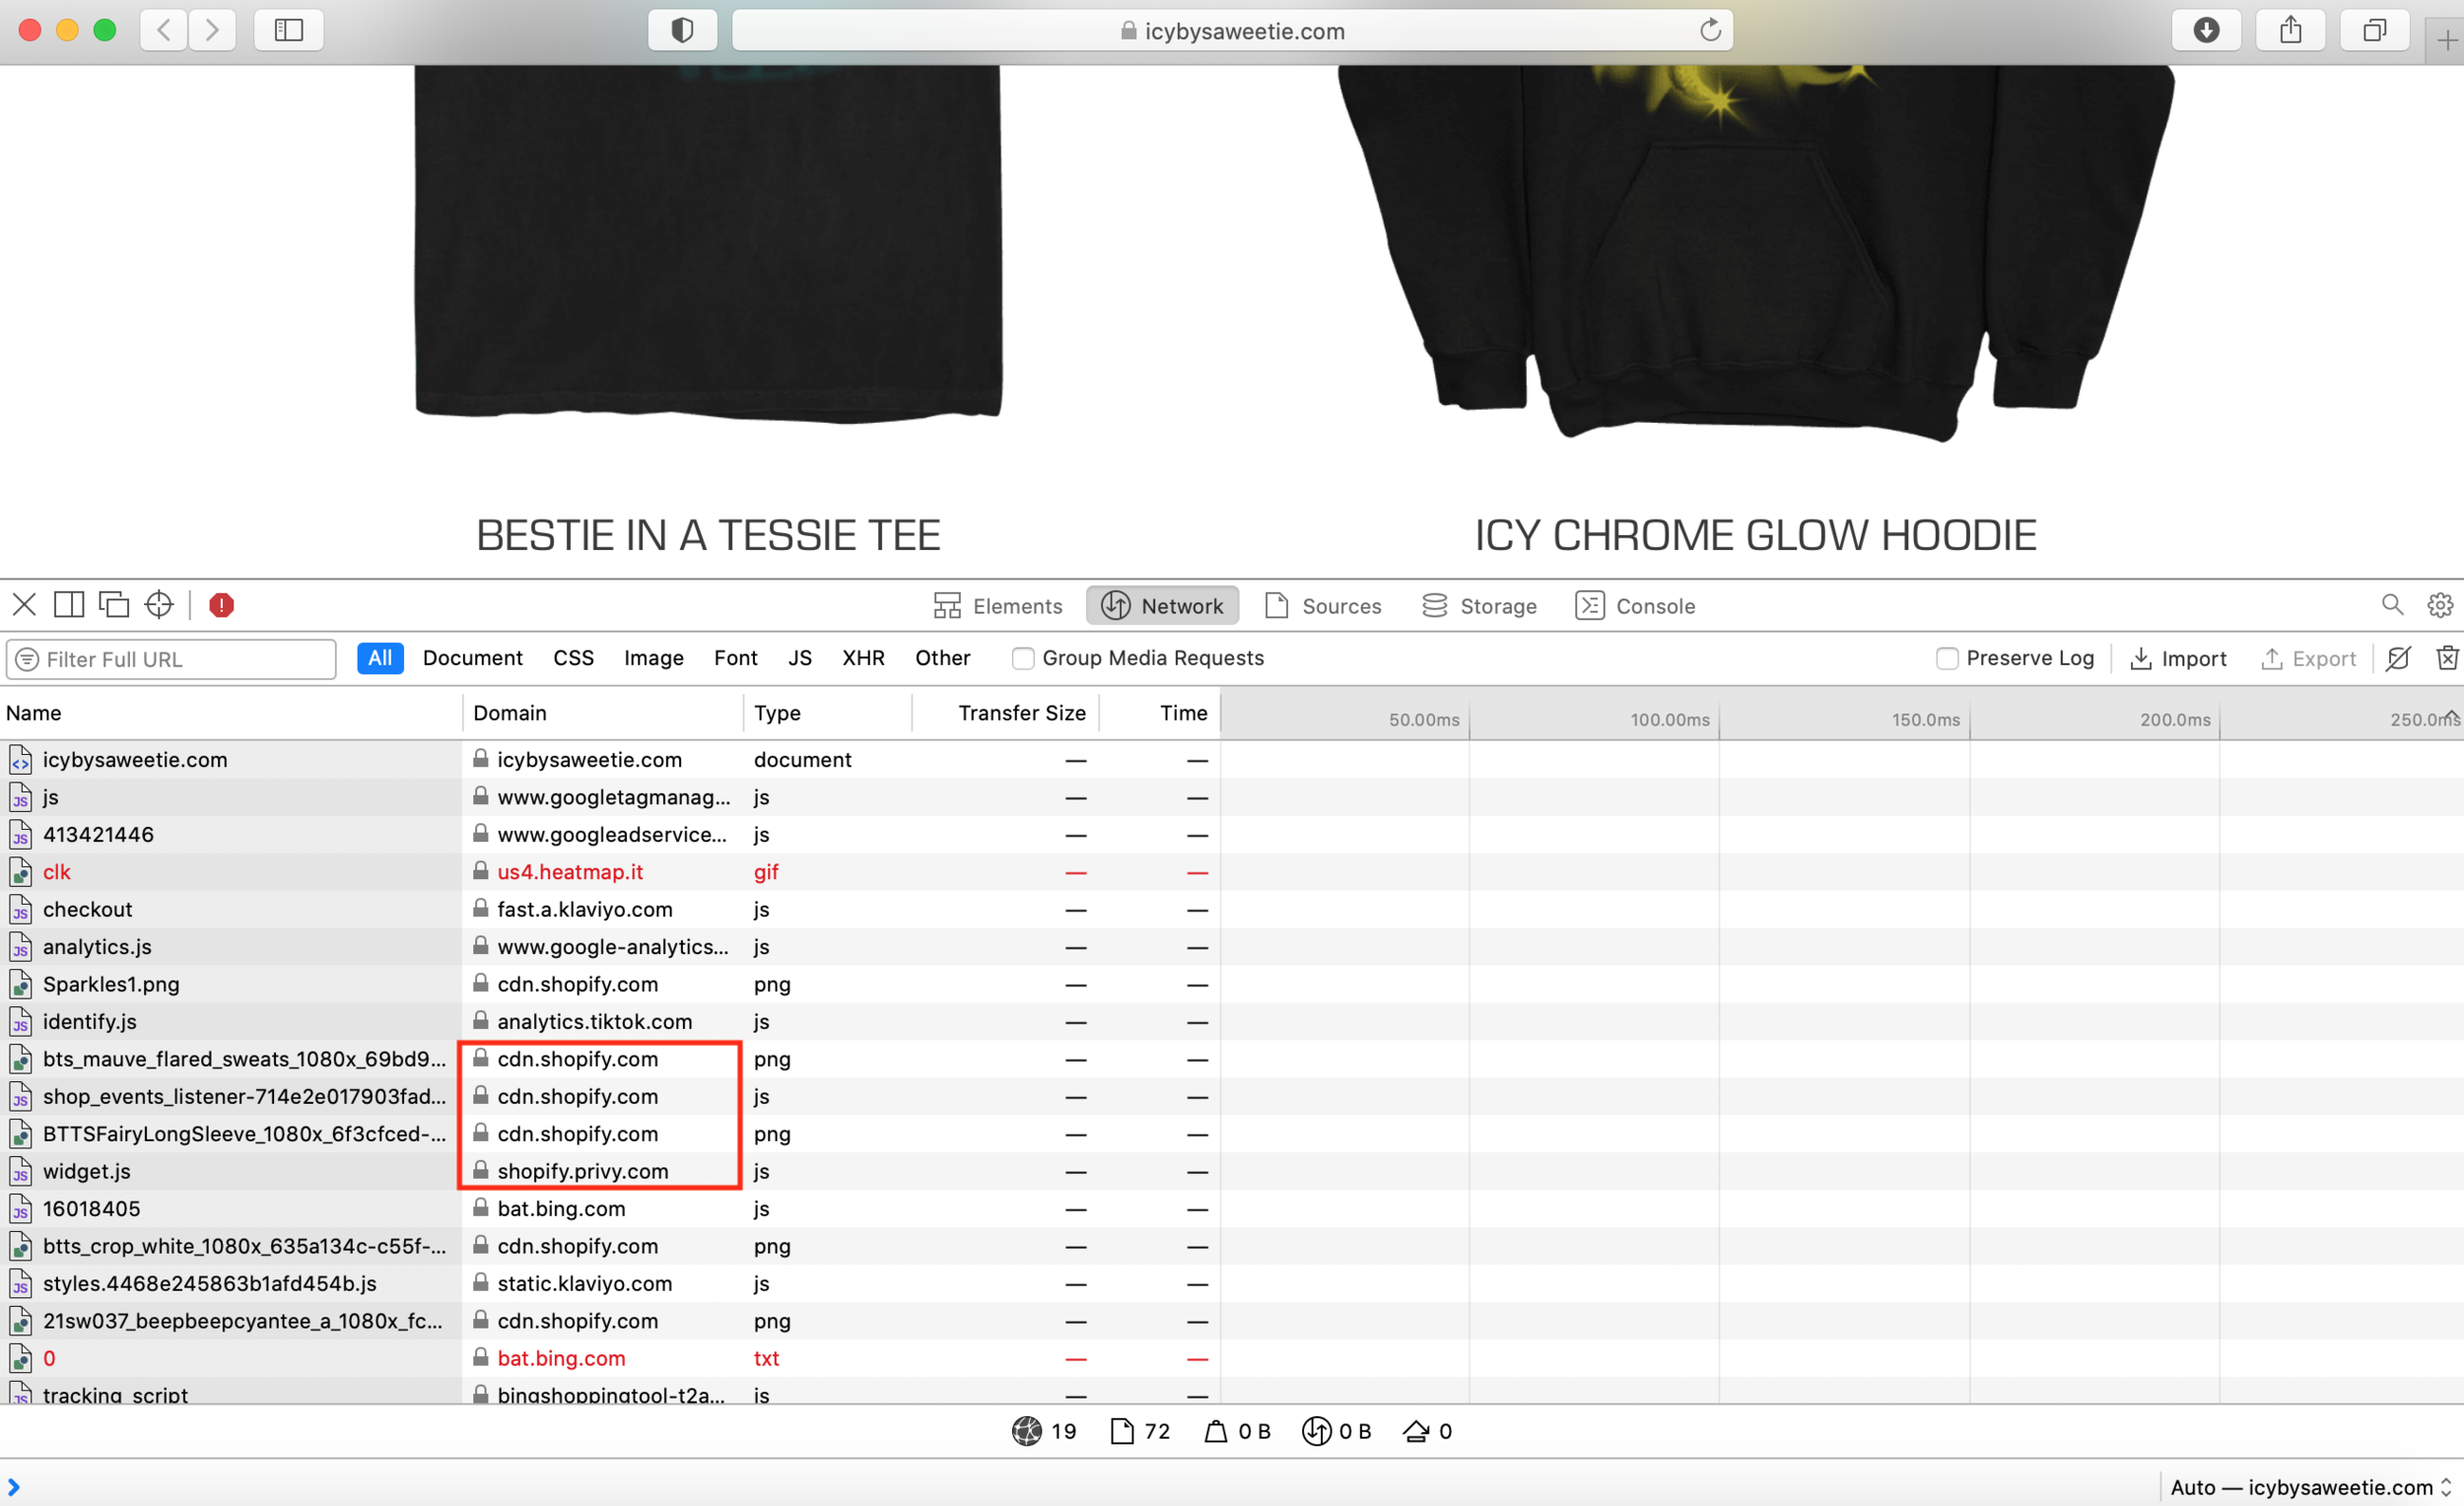
Task: Click the Export button
Action: tap(2308, 658)
